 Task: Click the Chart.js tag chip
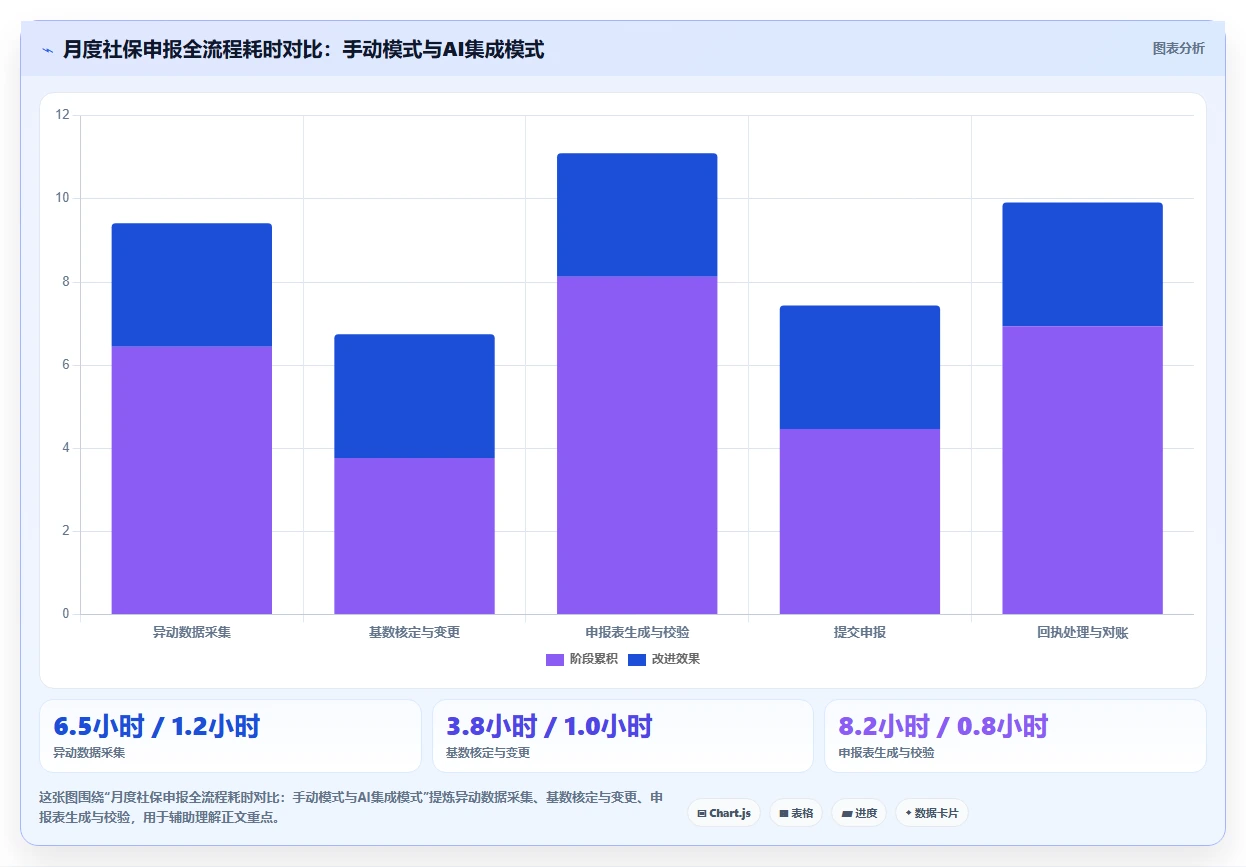[x=725, y=813]
